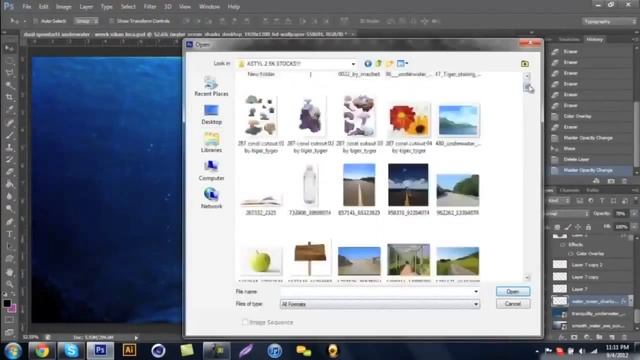
Task: Create new folder in Open dialog
Action: tap(389, 64)
